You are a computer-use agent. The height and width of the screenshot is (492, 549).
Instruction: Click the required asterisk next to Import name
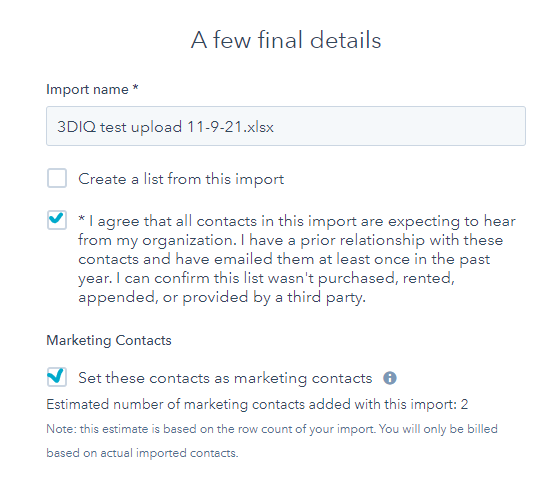pyautogui.click(x=135, y=87)
